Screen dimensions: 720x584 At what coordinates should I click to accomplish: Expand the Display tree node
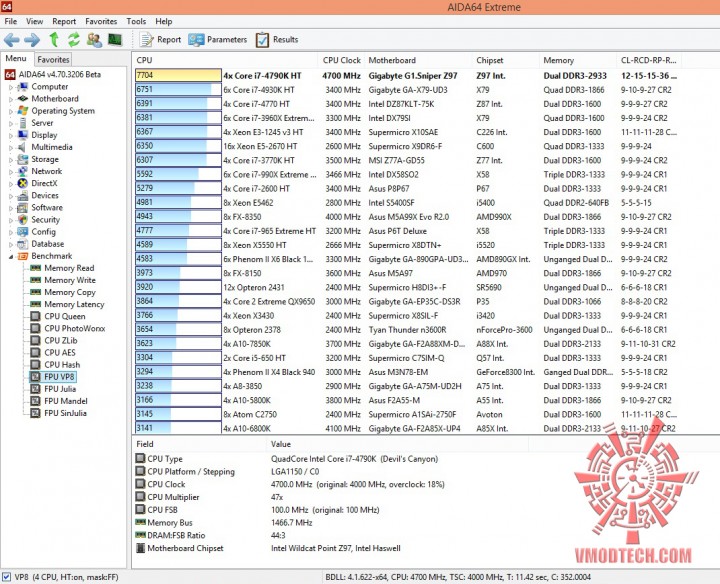11,135
